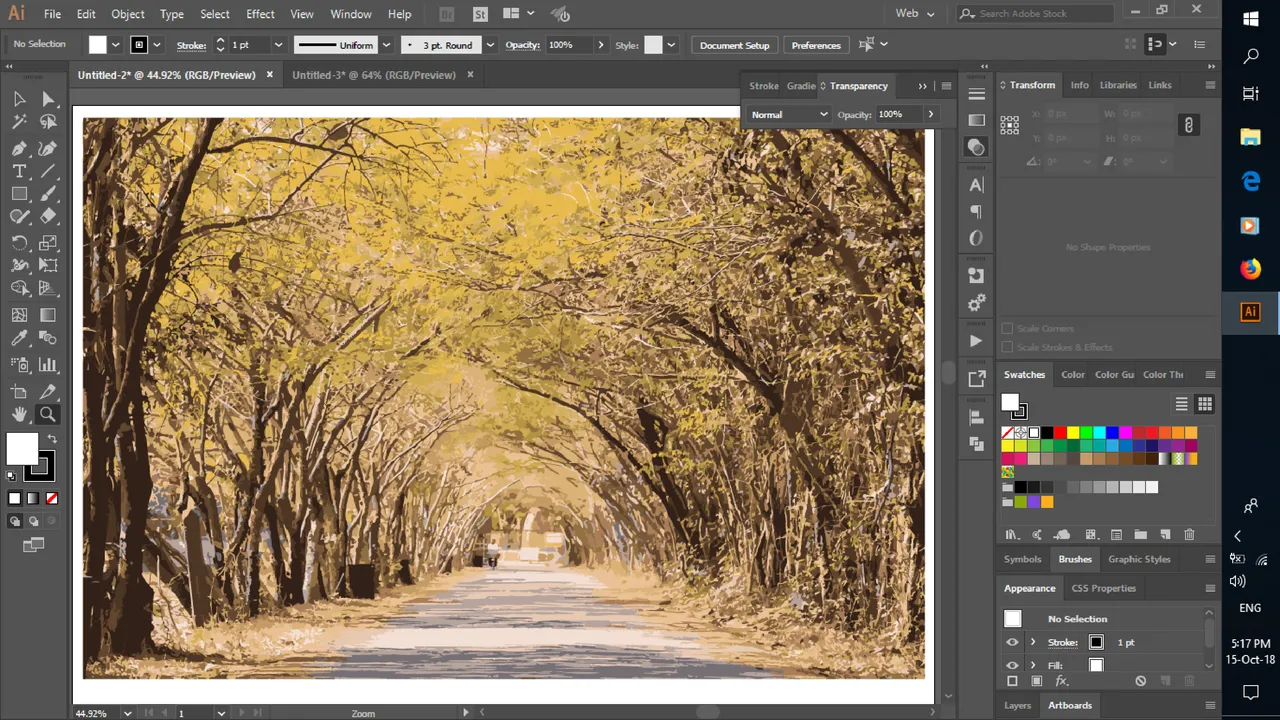This screenshot has width=1280, height=720.
Task: Open the Asset Export panel icon
Action: [x=977, y=378]
